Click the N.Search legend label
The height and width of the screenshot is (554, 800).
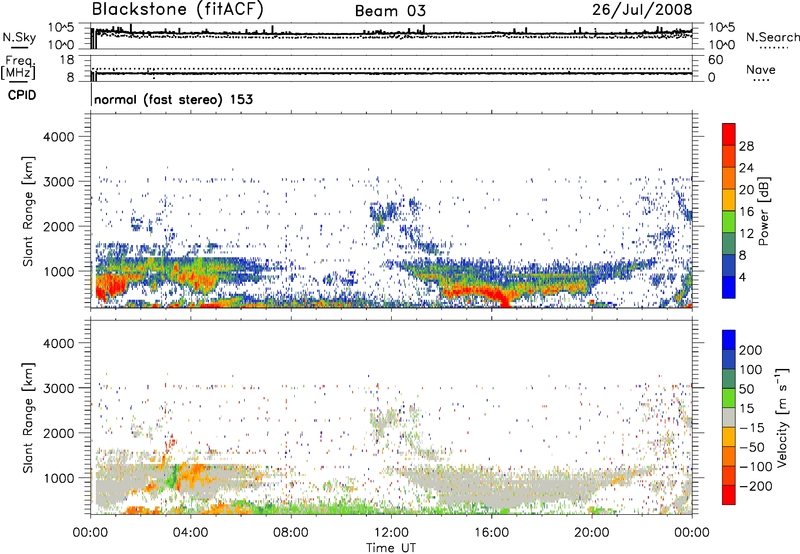pos(773,37)
